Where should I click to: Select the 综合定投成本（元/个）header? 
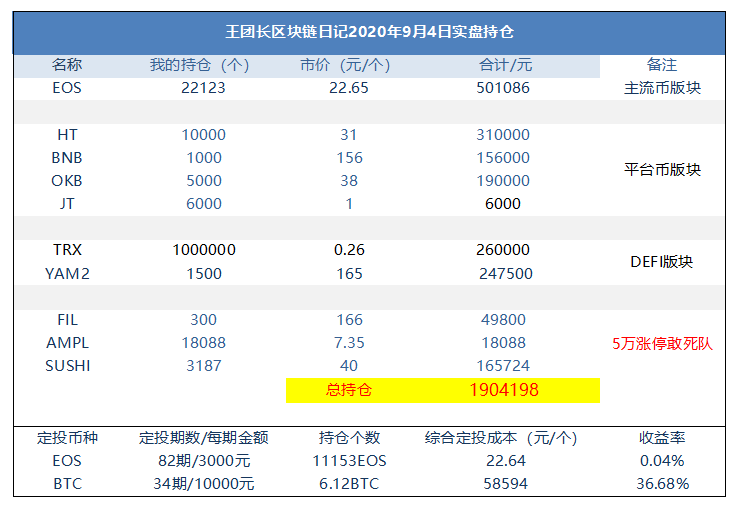click(x=501, y=438)
